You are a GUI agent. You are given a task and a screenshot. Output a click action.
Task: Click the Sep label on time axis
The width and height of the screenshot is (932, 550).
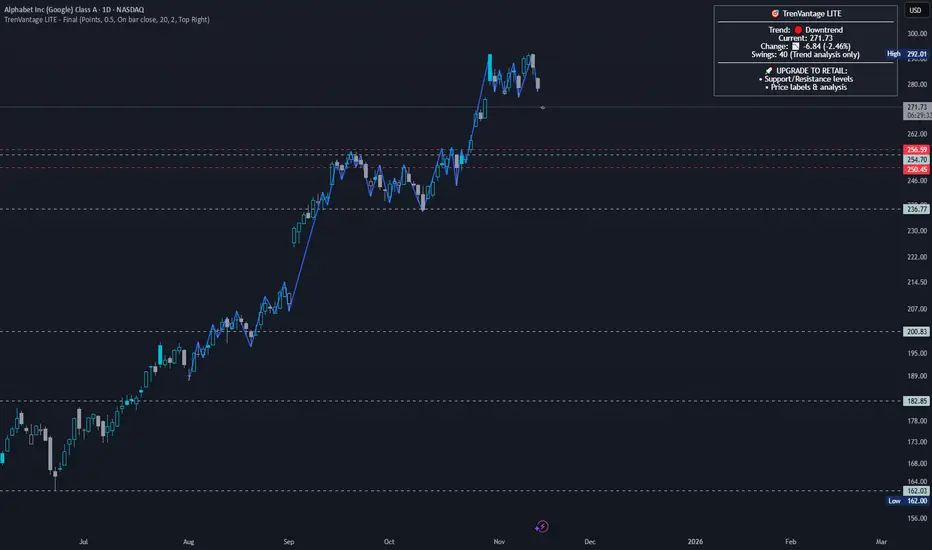point(289,542)
